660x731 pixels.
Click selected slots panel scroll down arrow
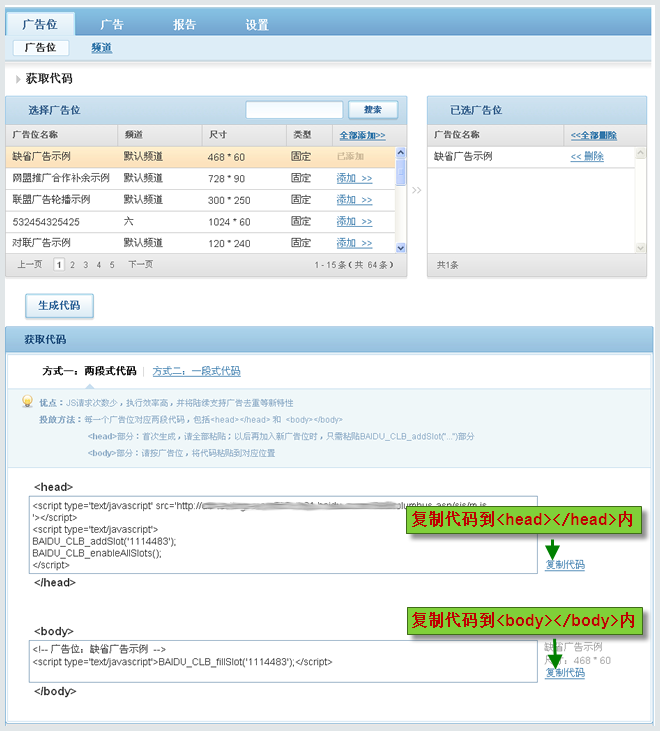(641, 248)
